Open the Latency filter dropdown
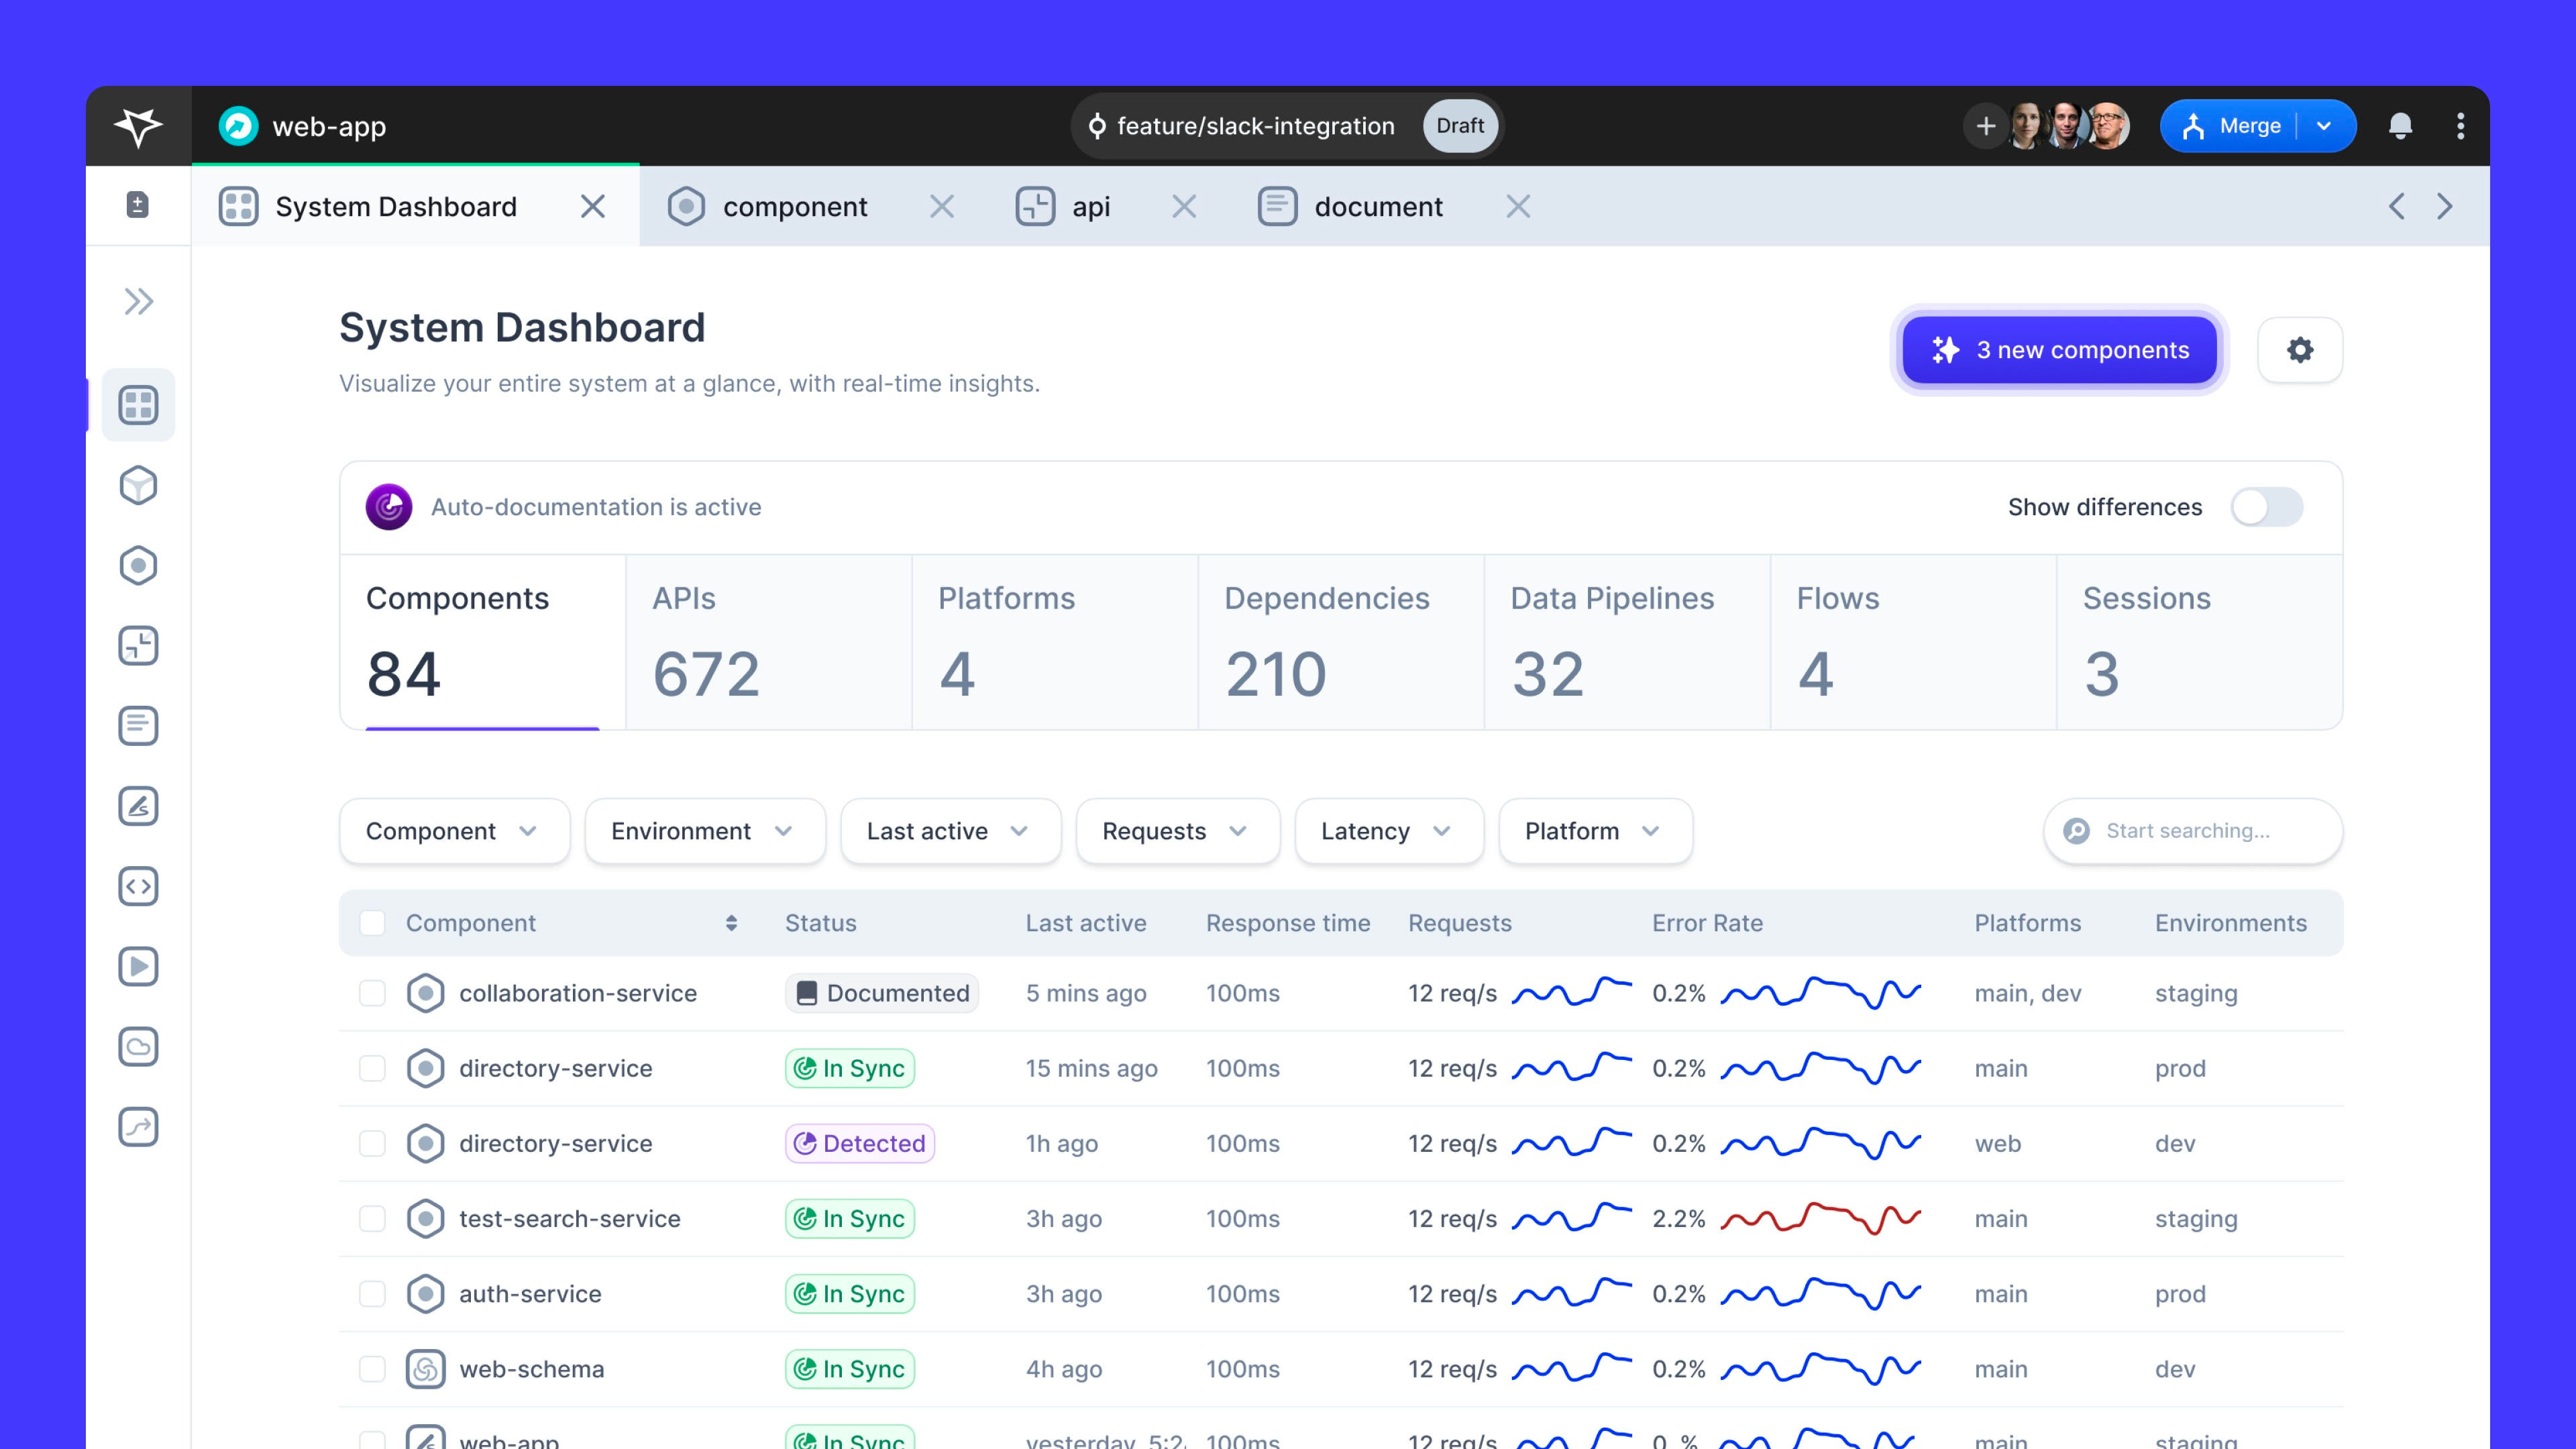2576x1449 pixels. (1389, 831)
